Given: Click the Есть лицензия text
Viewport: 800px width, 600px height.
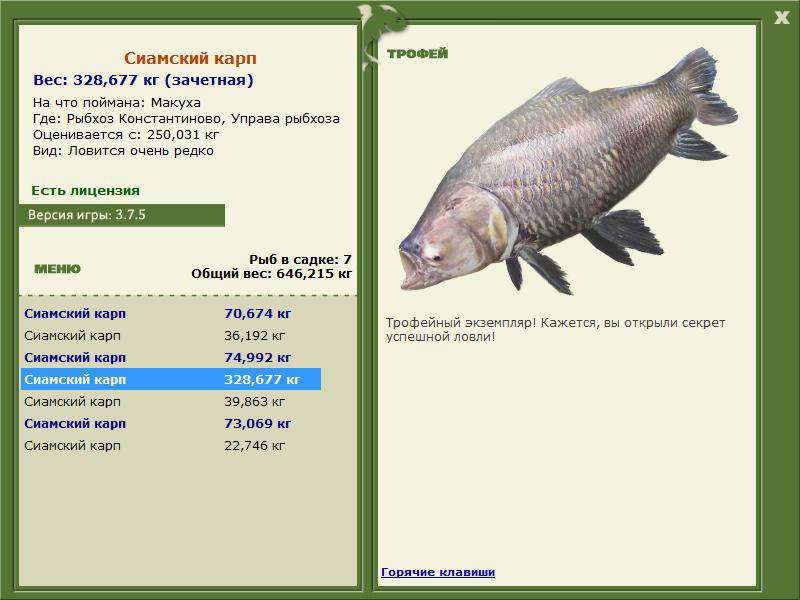Looking at the screenshot, I should coord(85,191).
